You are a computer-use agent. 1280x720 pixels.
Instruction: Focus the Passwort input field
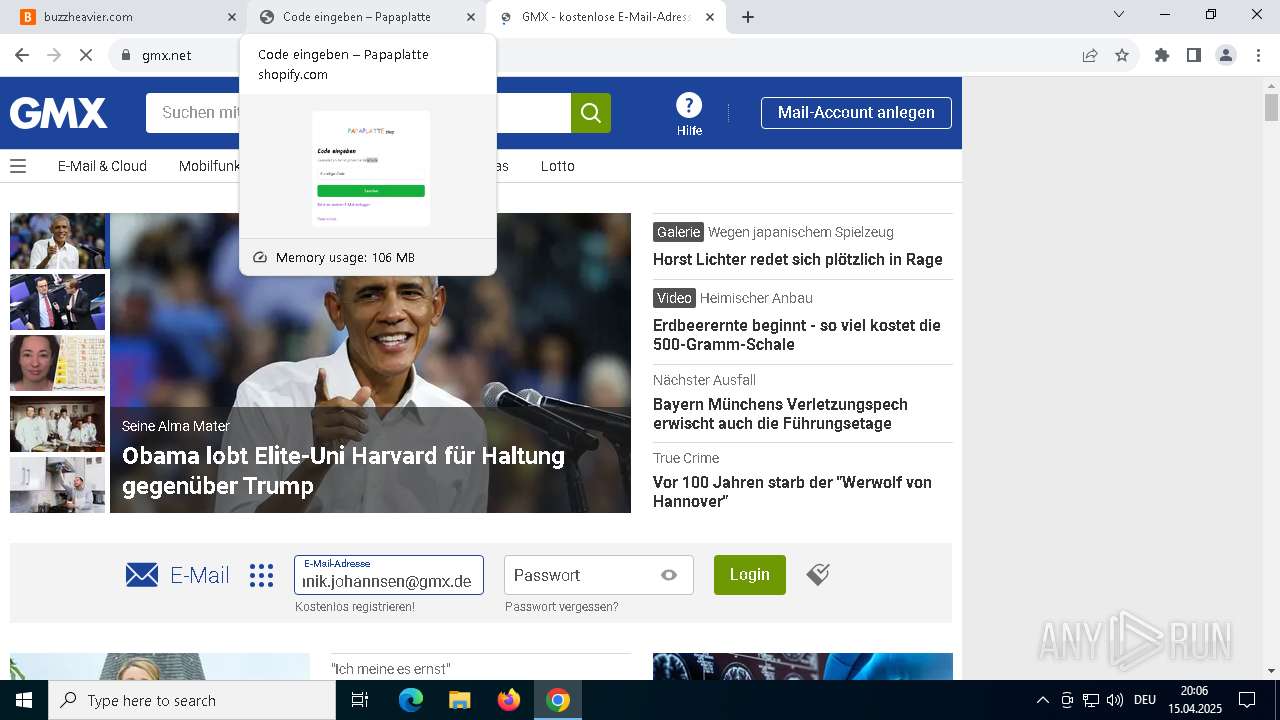[x=599, y=575]
